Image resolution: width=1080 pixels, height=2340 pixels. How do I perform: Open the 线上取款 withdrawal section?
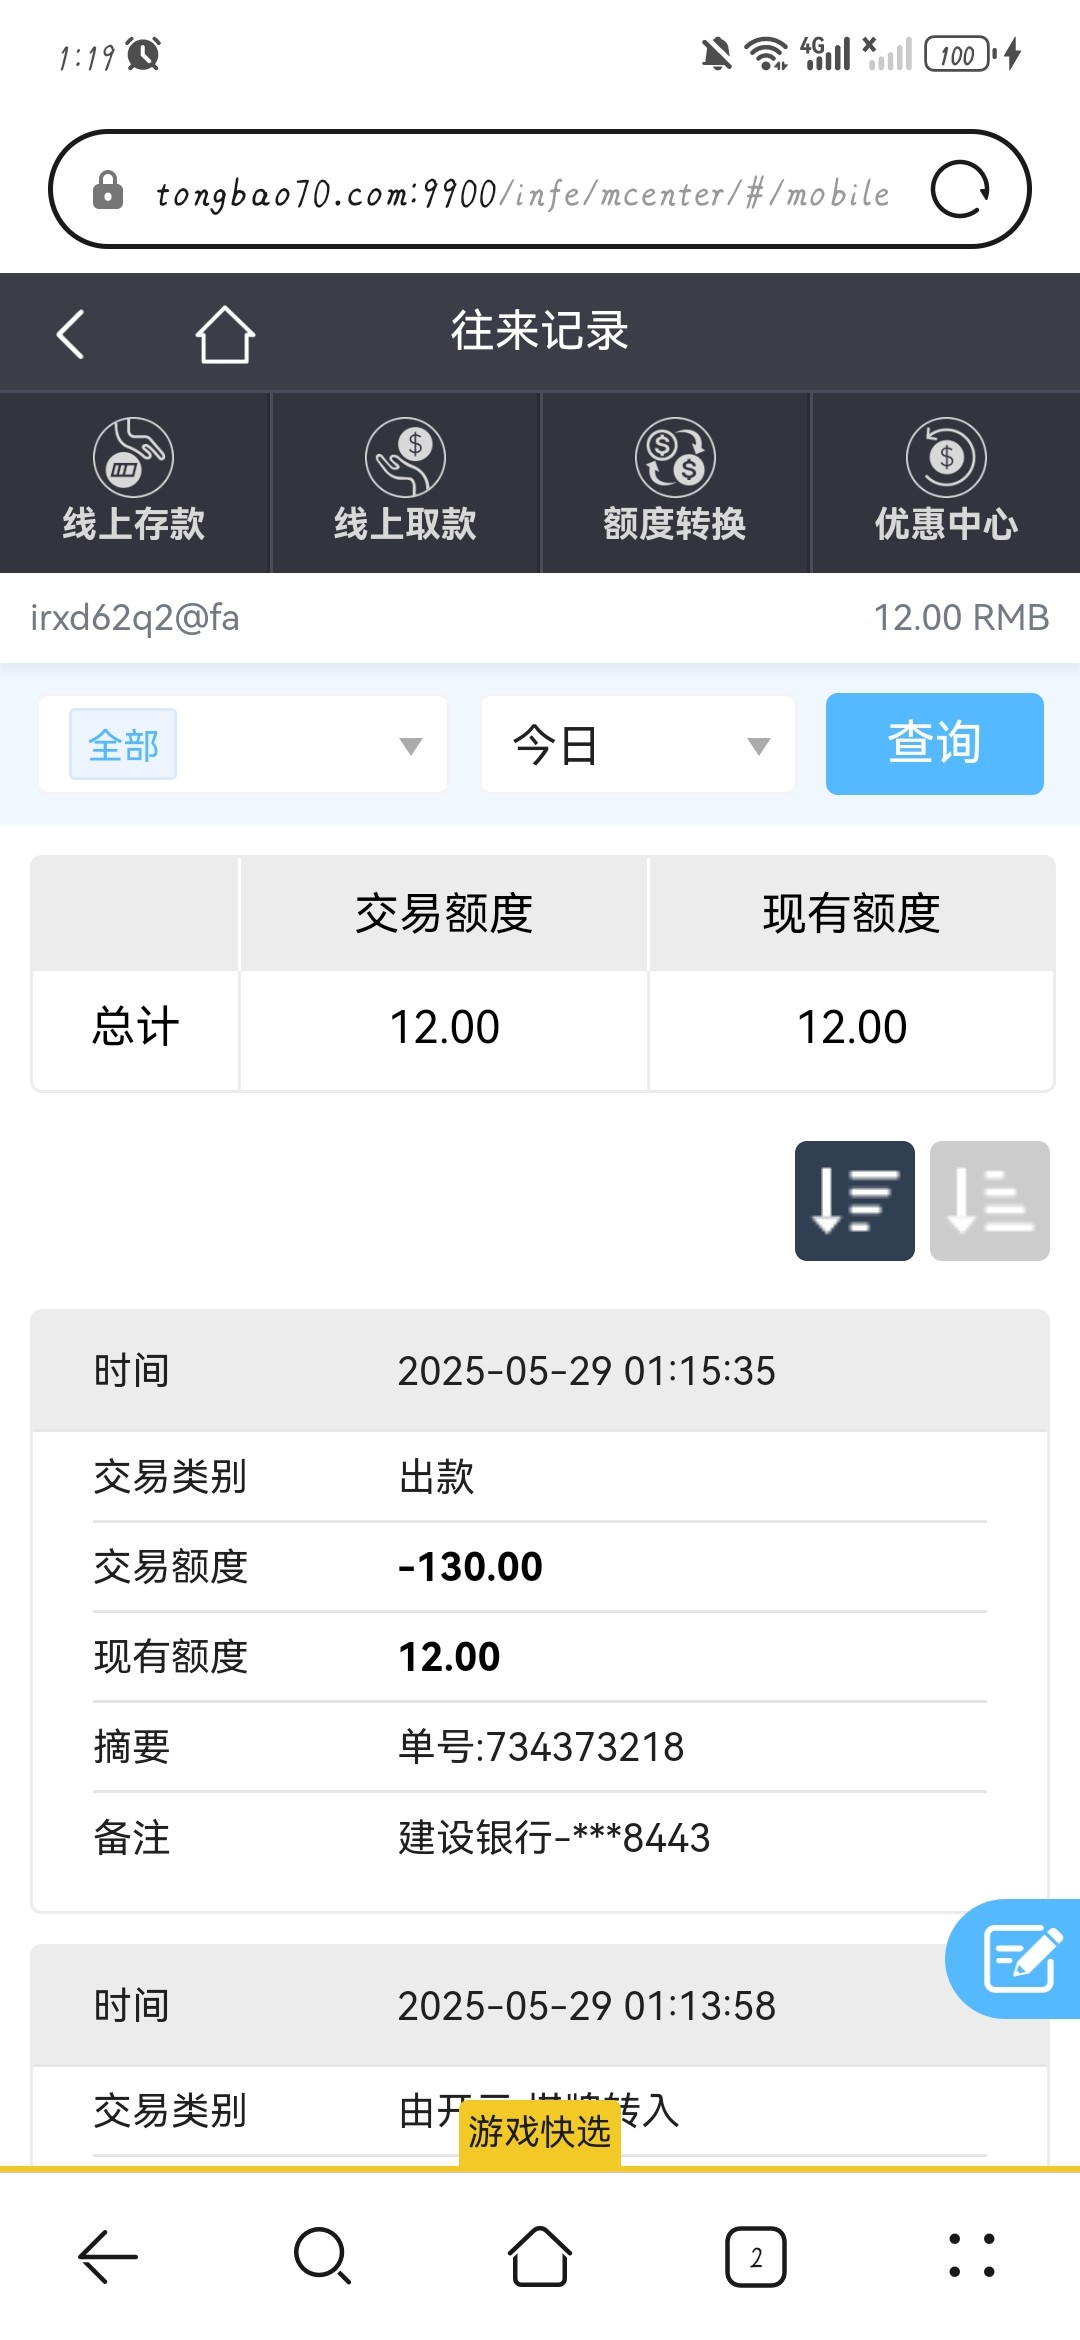[405, 482]
